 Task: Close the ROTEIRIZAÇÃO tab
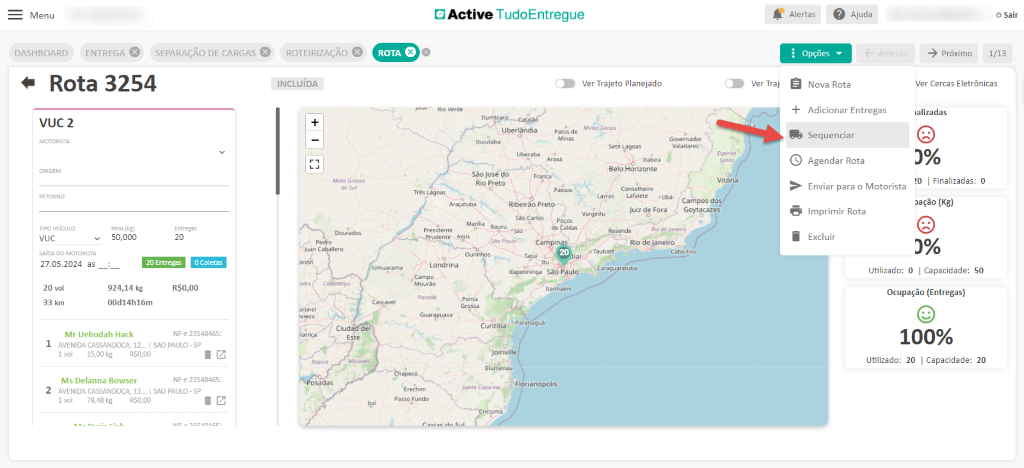click(x=357, y=52)
